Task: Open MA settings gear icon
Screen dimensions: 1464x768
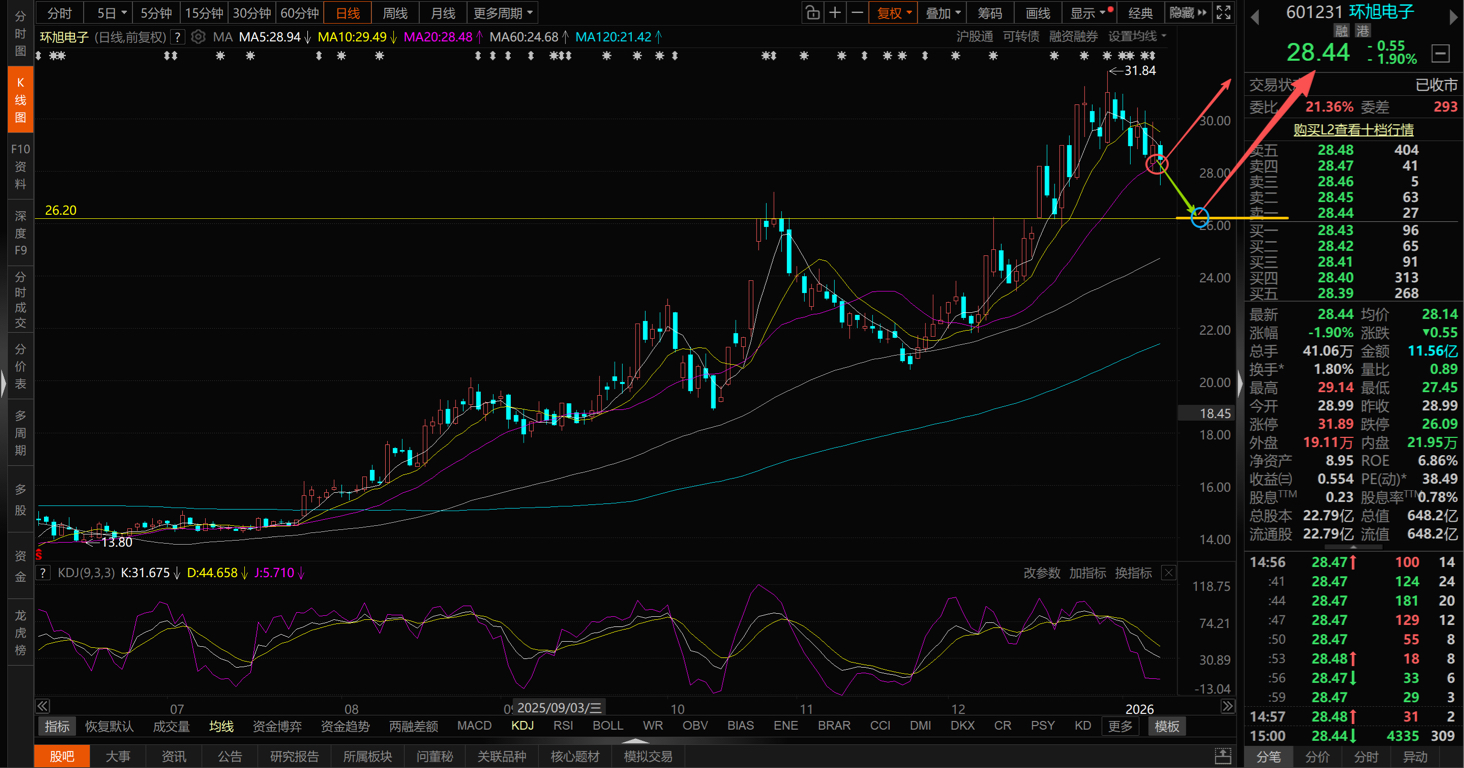Action: [x=198, y=37]
